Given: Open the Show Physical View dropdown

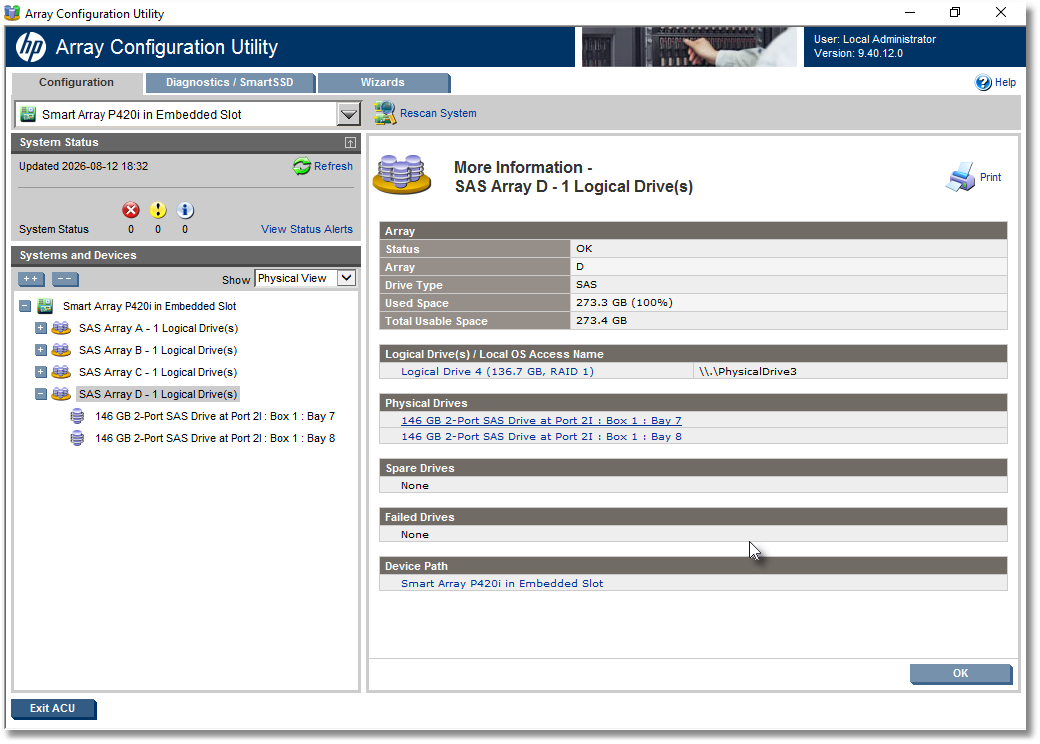Looking at the screenshot, I should 346,278.
